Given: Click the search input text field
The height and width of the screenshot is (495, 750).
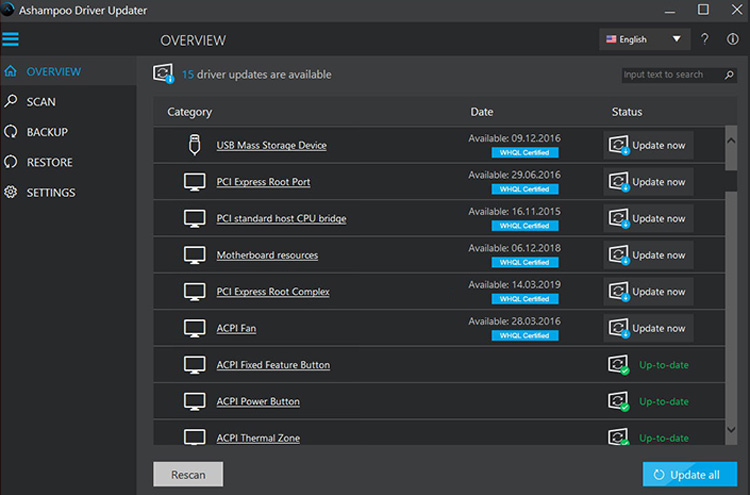Looking at the screenshot, I should pos(672,75).
